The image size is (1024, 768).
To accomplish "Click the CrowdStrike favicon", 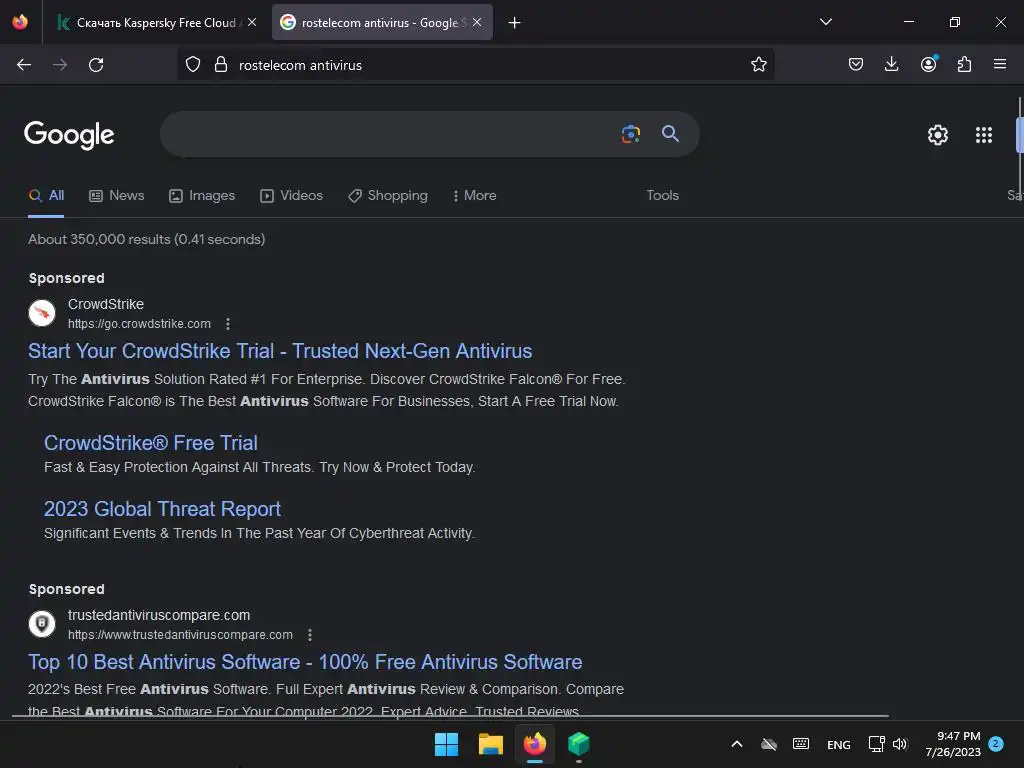I will [42, 313].
